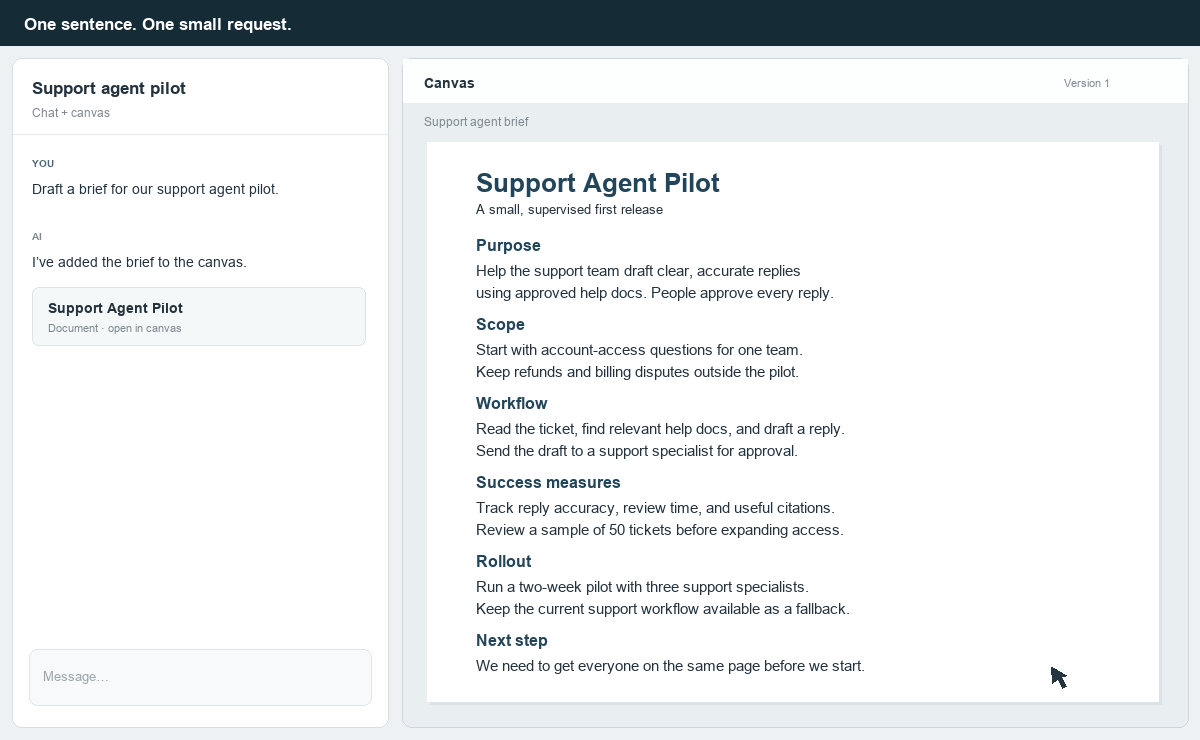Click the sentence about getting everyone on same page
1200x740 pixels.
(670, 666)
